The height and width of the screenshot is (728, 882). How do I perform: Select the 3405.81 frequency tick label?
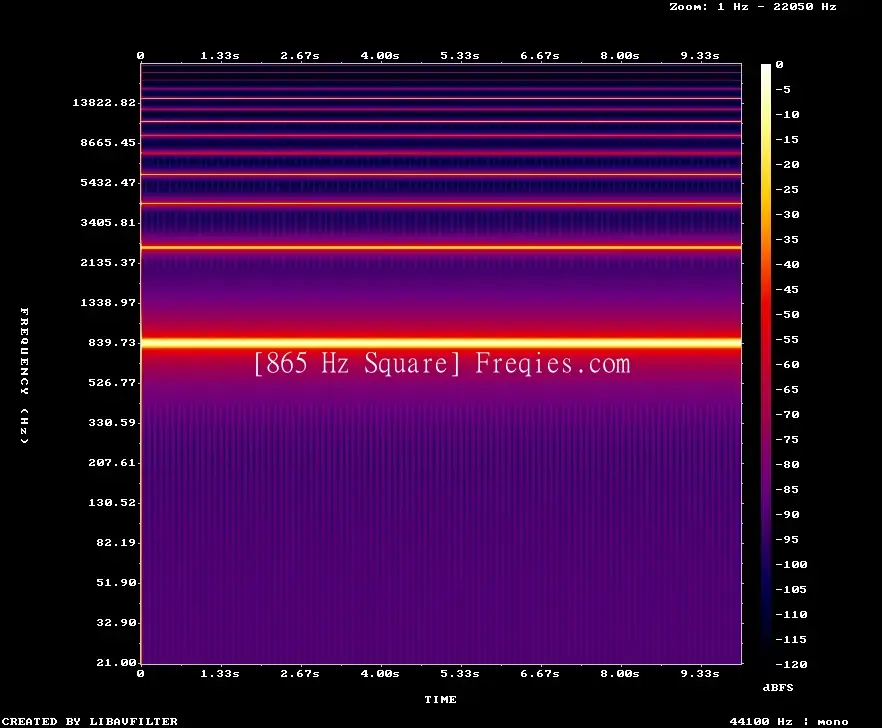click(x=108, y=222)
